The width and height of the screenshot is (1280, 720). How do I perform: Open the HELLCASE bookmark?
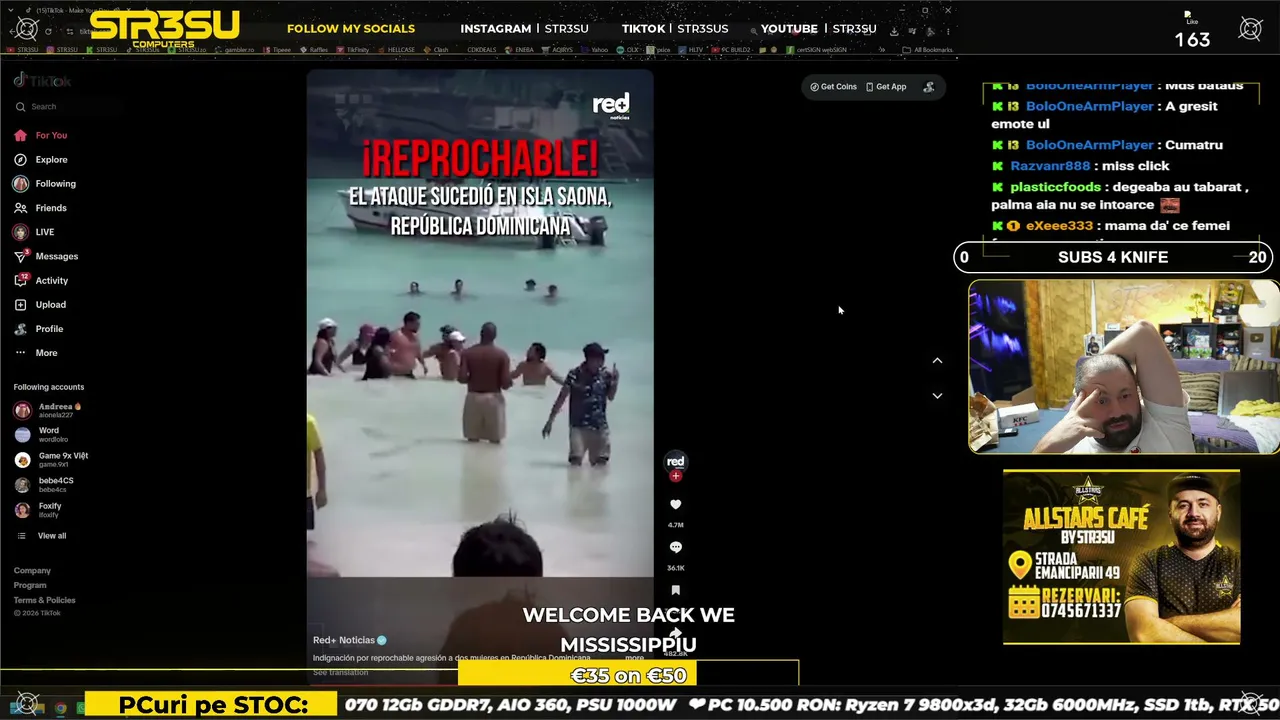coord(397,50)
